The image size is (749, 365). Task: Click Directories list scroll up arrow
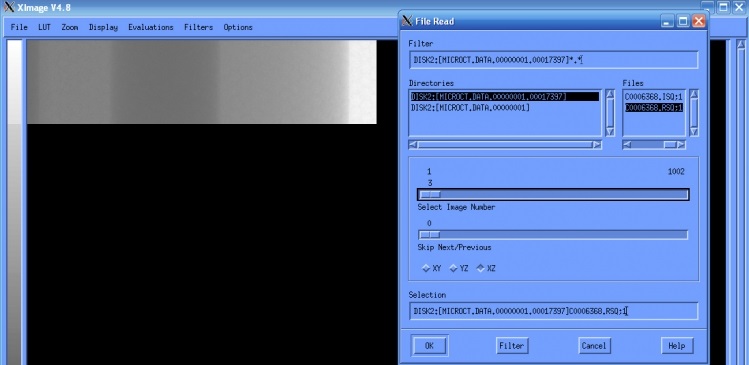tap(610, 94)
